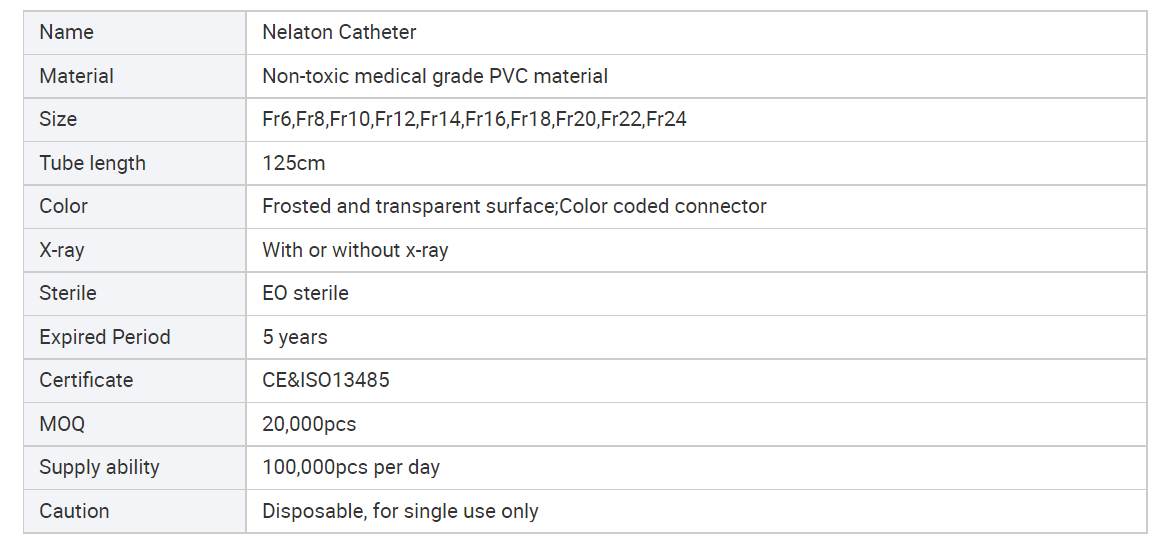Click "Disposable, for single use only" caution text
This screenshot has height=540, width=1158.
coord(400,511)
